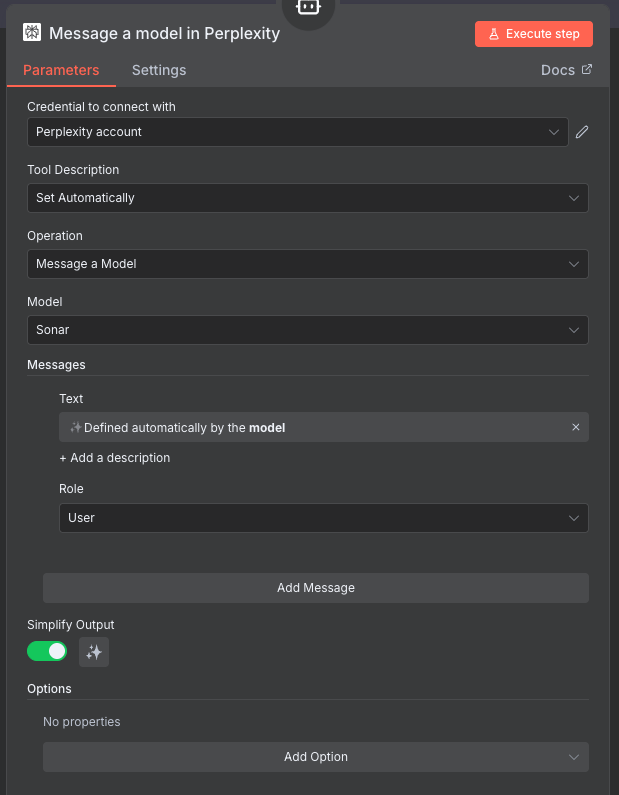Screen dimensions: 619x795
Task: Open the Perplexity account credential dropdown
Action: [x=298, y=132]
